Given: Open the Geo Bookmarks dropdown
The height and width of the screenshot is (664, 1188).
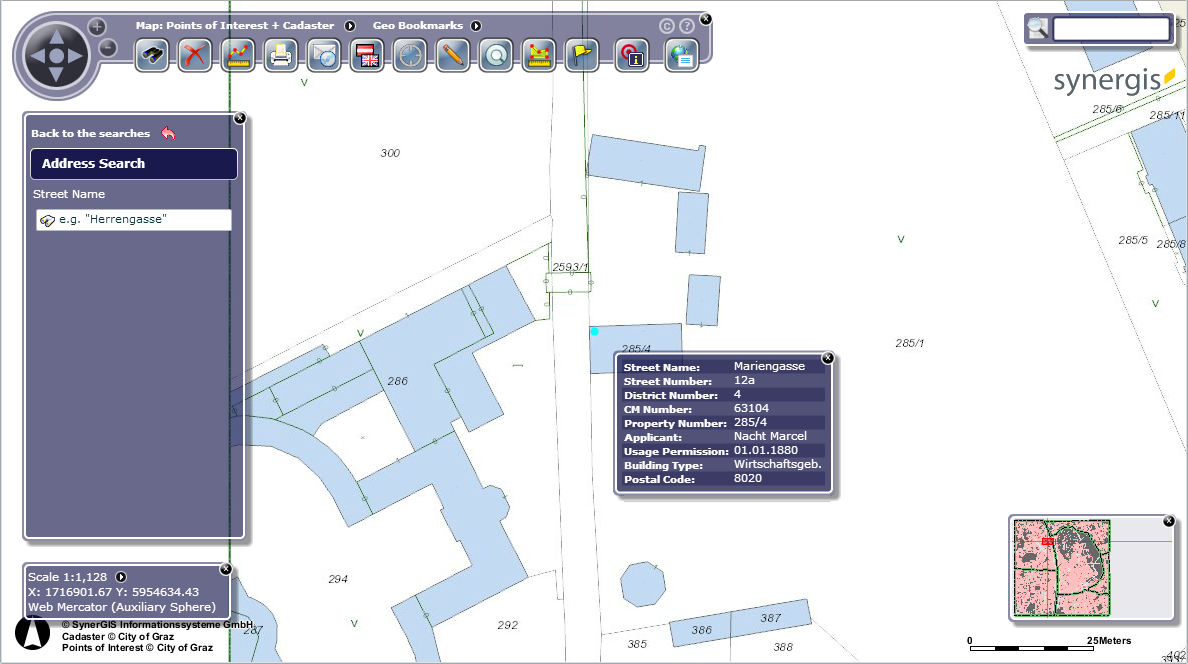Looking at the screenshot, I should point(477,25).
